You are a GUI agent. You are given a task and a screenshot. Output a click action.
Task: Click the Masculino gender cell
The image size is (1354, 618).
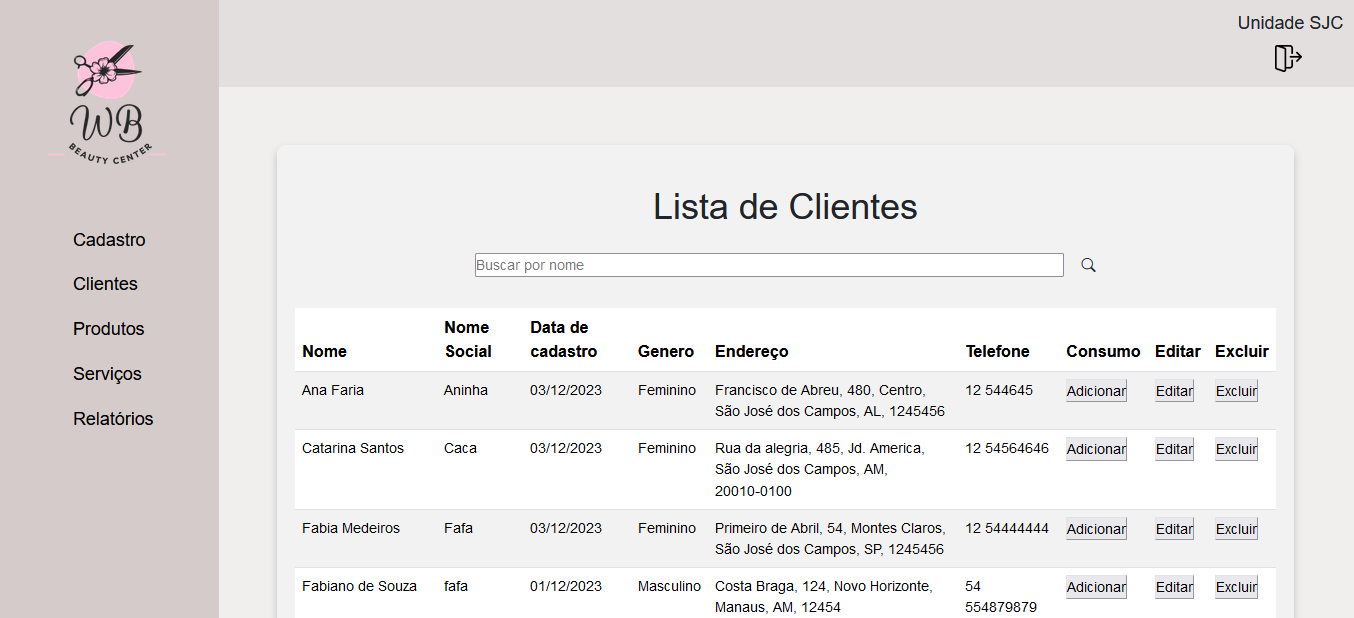pos(669,586)
